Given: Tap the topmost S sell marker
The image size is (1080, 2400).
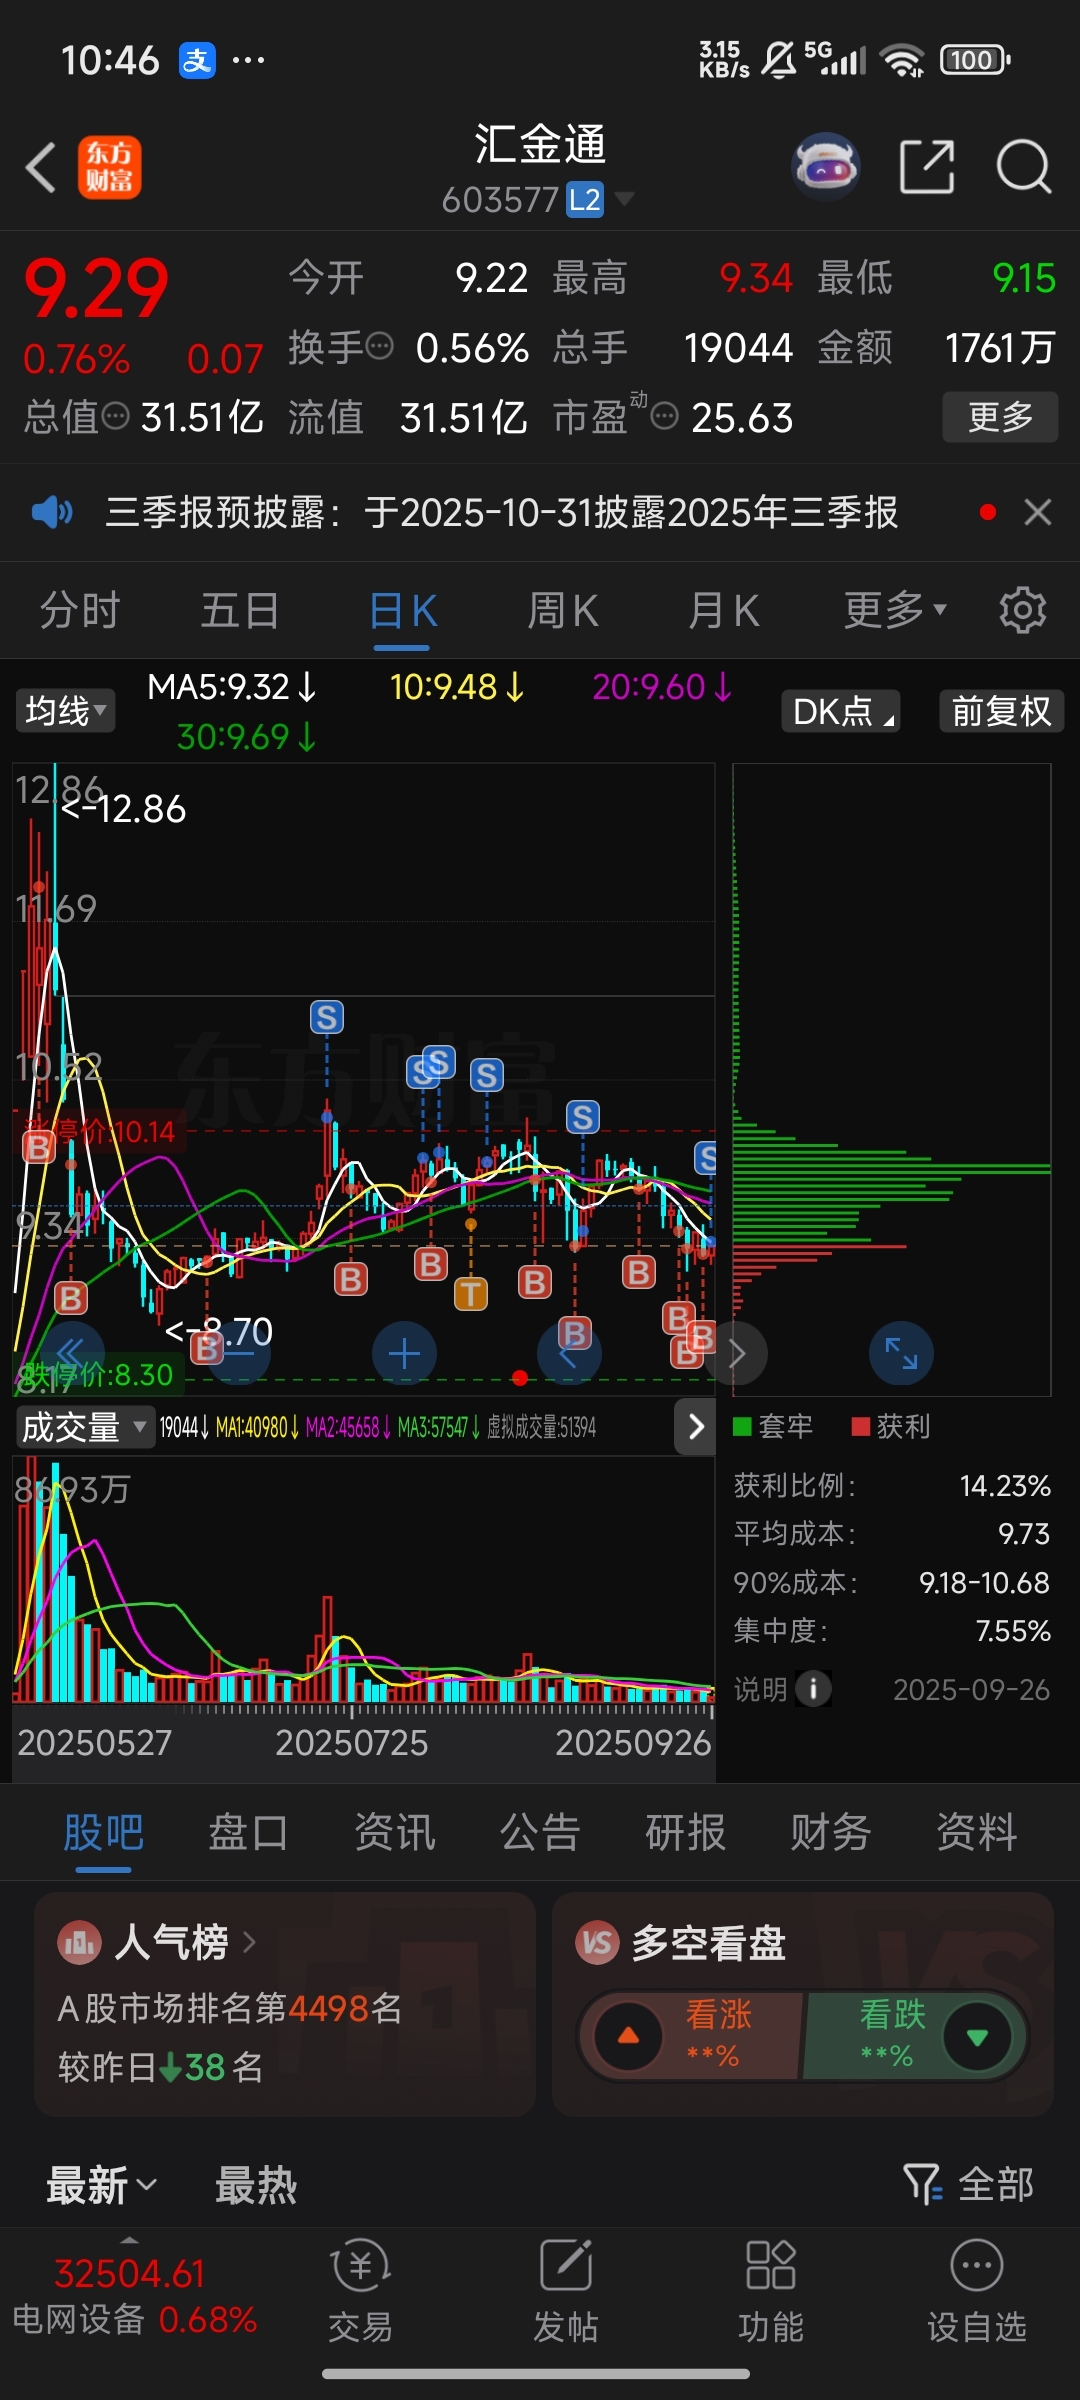Looking at the screenshot, I should point(327,1017).
